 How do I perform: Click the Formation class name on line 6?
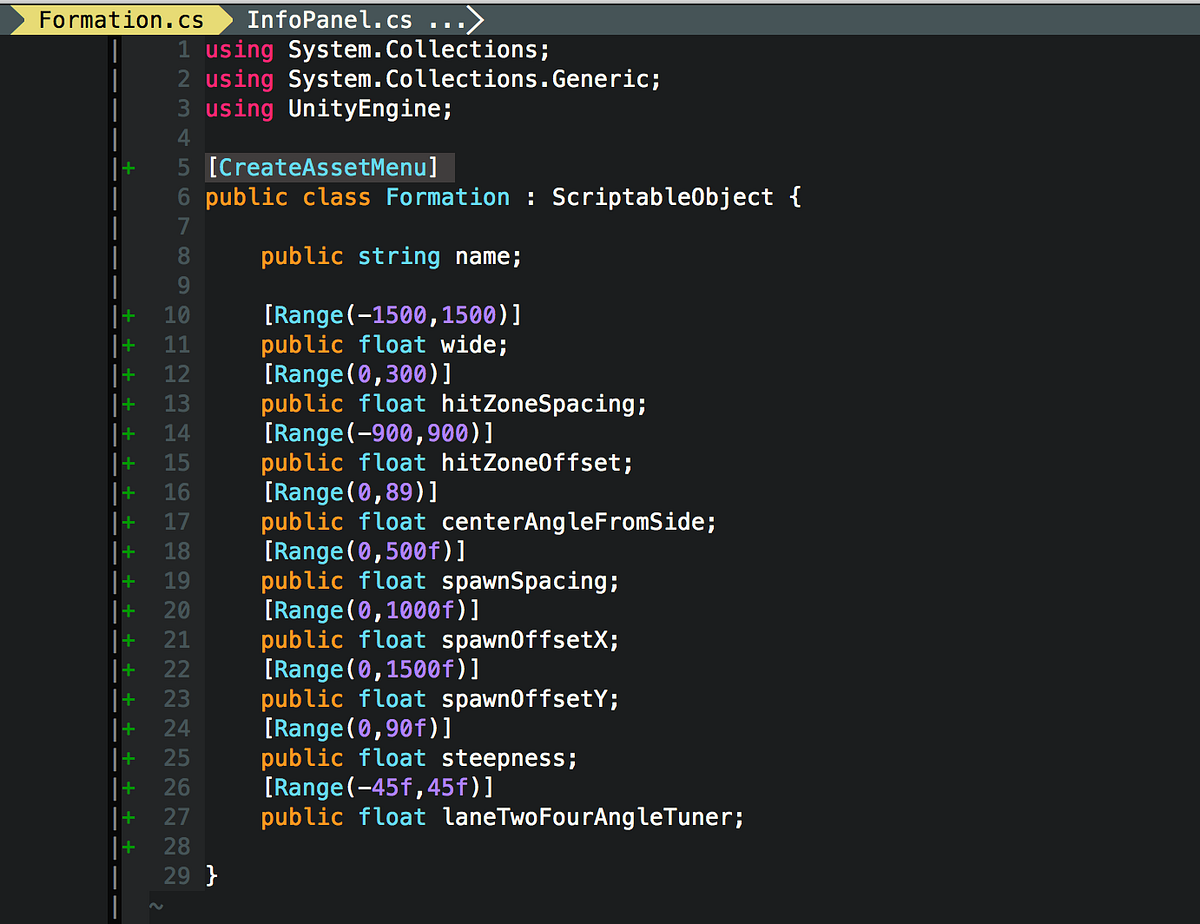point(446,197)
